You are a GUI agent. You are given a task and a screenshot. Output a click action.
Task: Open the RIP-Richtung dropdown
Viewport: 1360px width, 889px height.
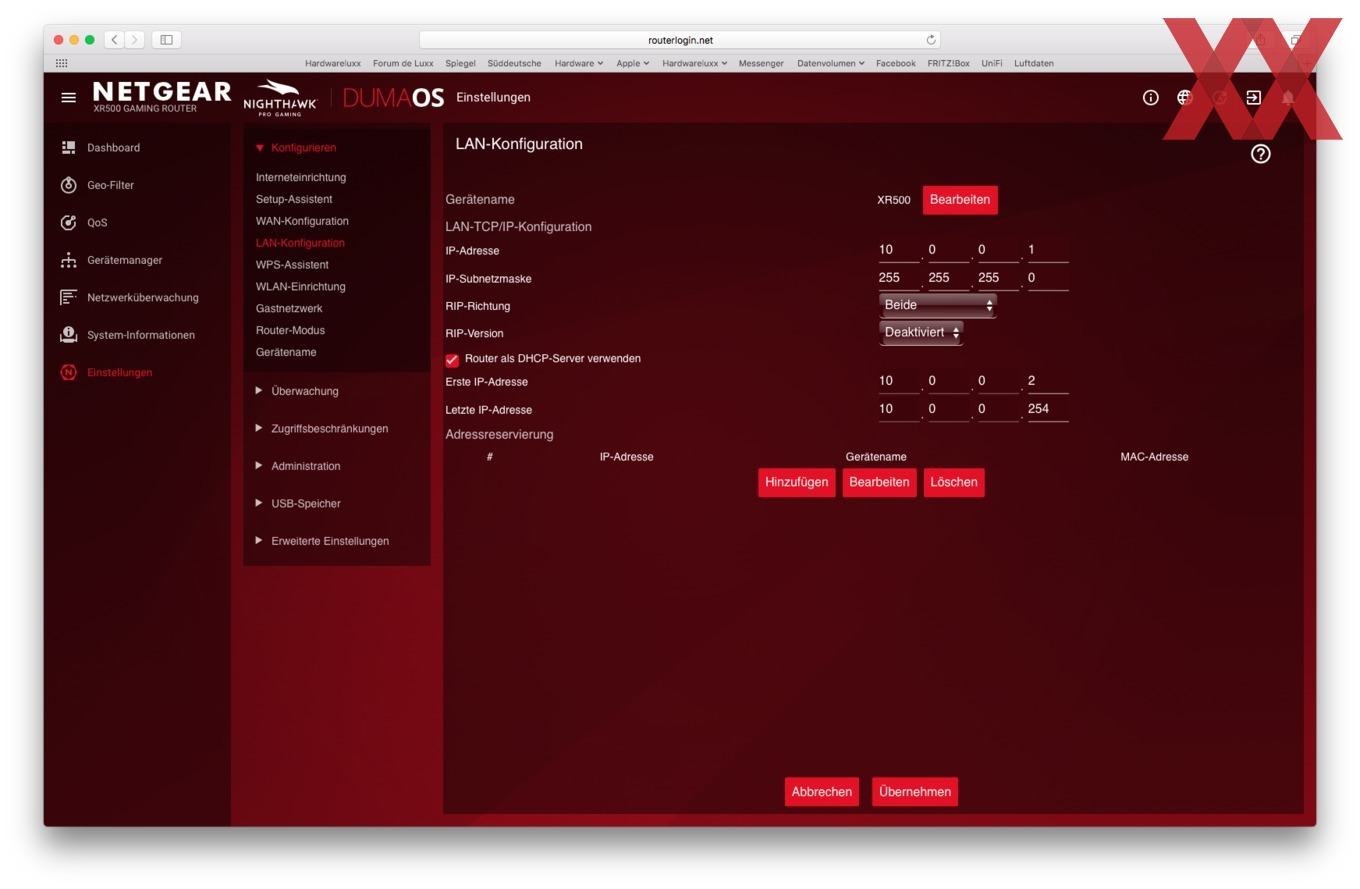937,305
